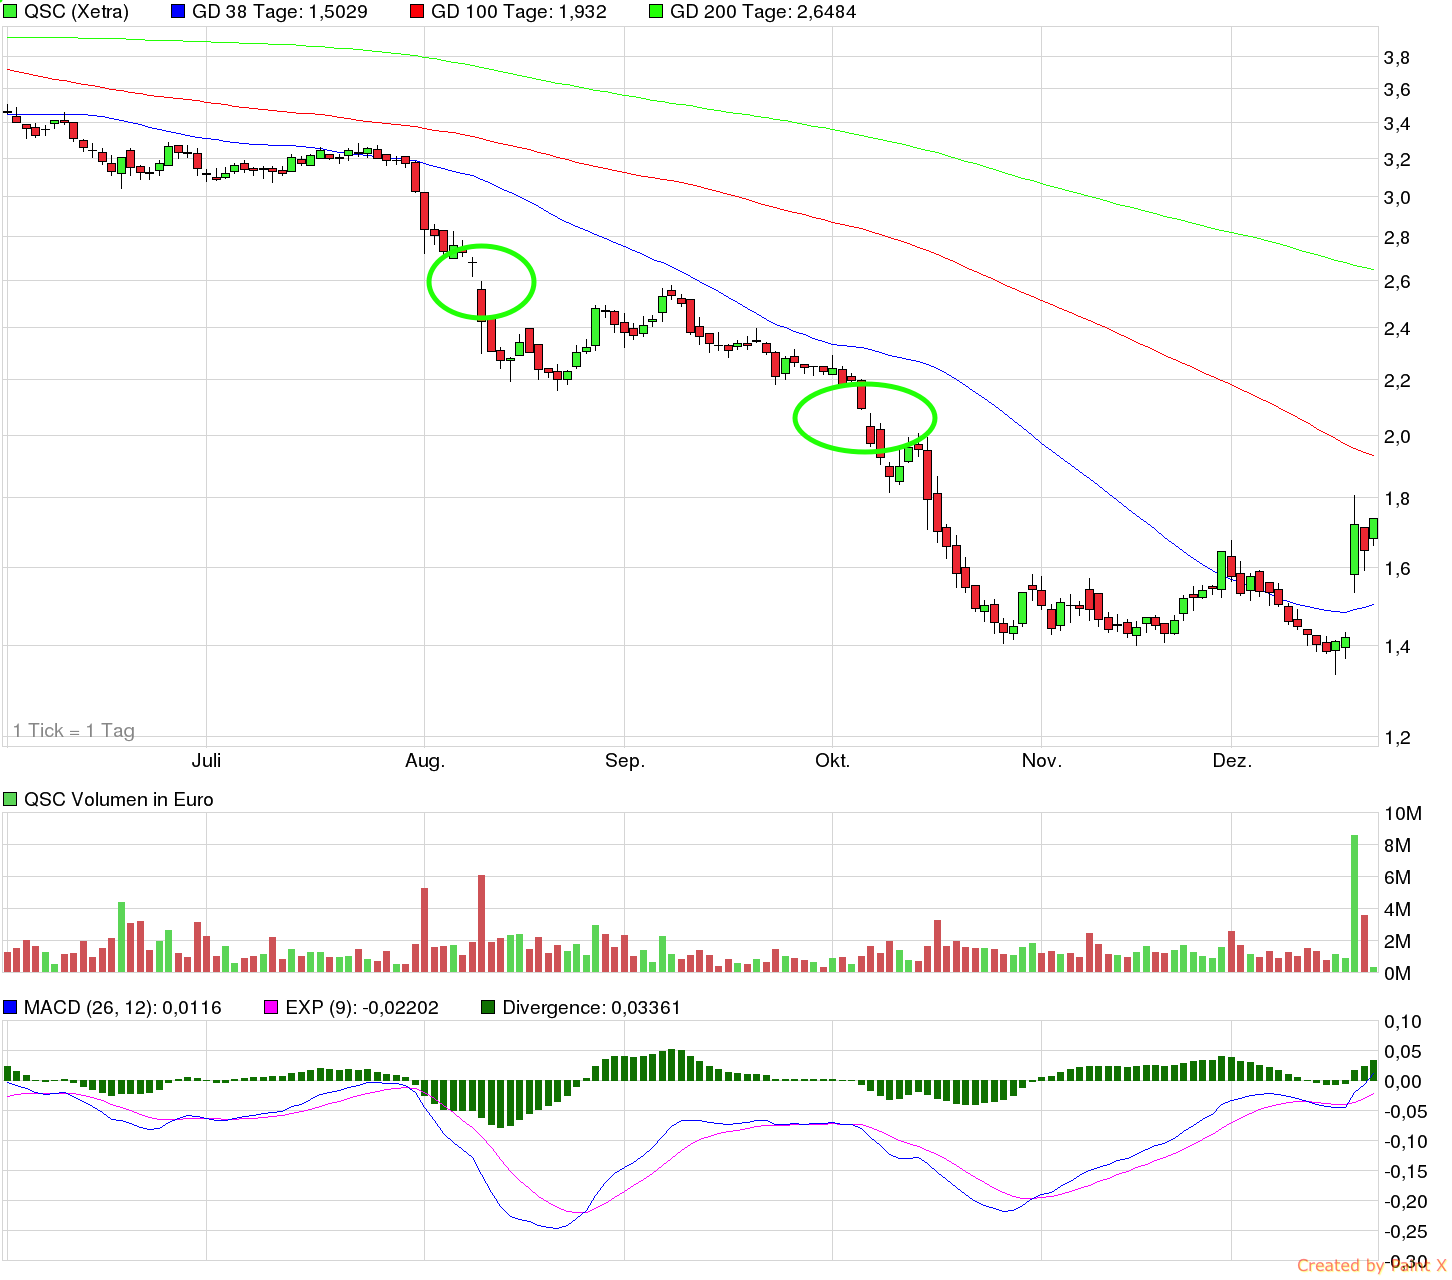
Task: Click the blue GD 38 Tage legend swatch
Action: coord(179,12)
